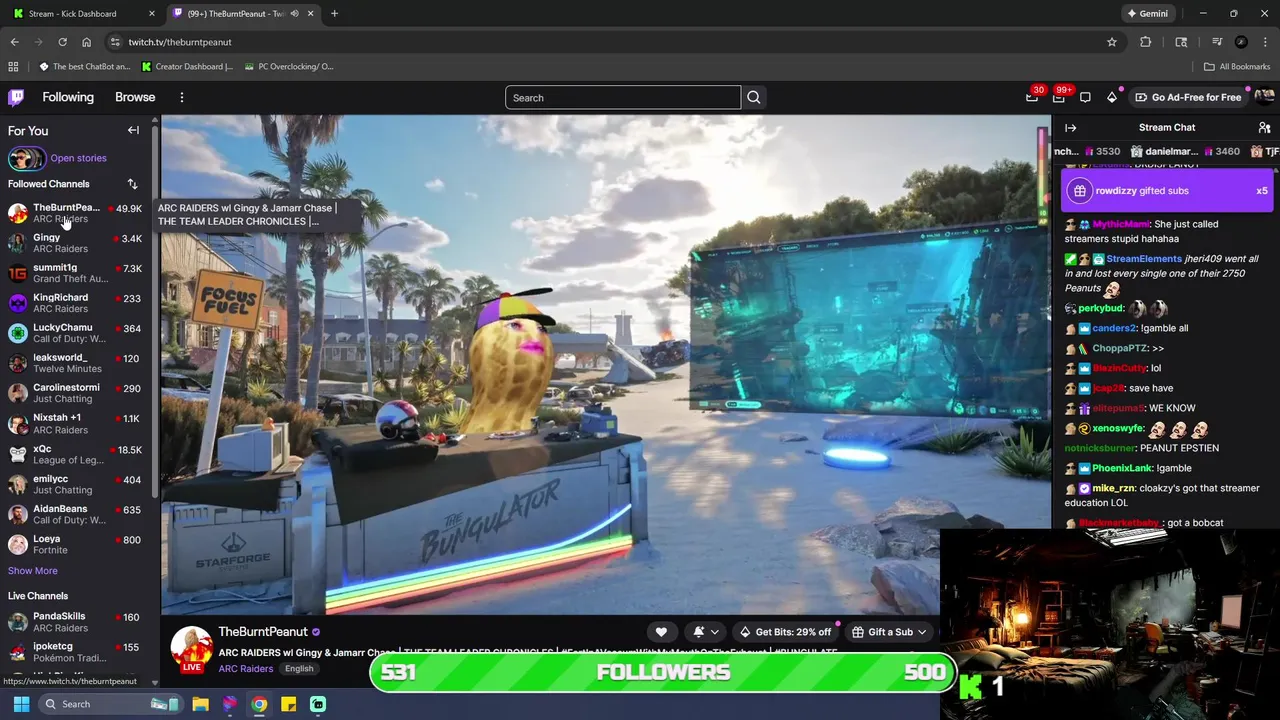Mute the audio of the Twitch tab
Image resolution: width=1280 pixels, height=720 pixels.
(x=294, y=14)
